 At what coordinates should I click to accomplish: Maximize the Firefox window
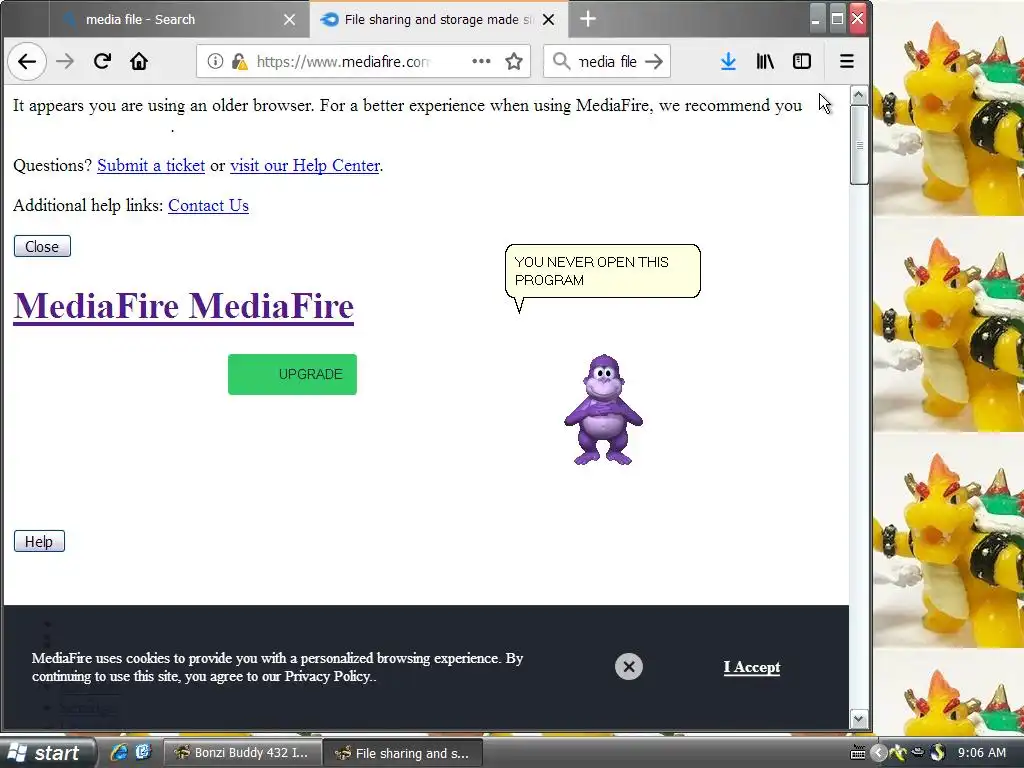pos(837,18)
